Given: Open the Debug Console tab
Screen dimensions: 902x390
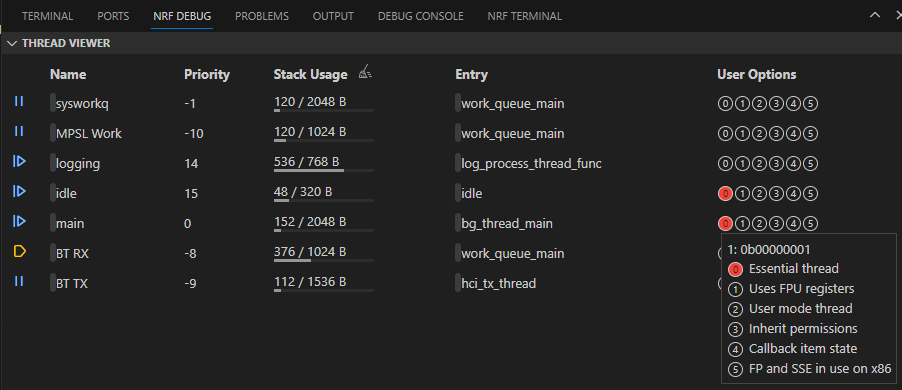Looking at the screenshot, I should click(421, 16).
